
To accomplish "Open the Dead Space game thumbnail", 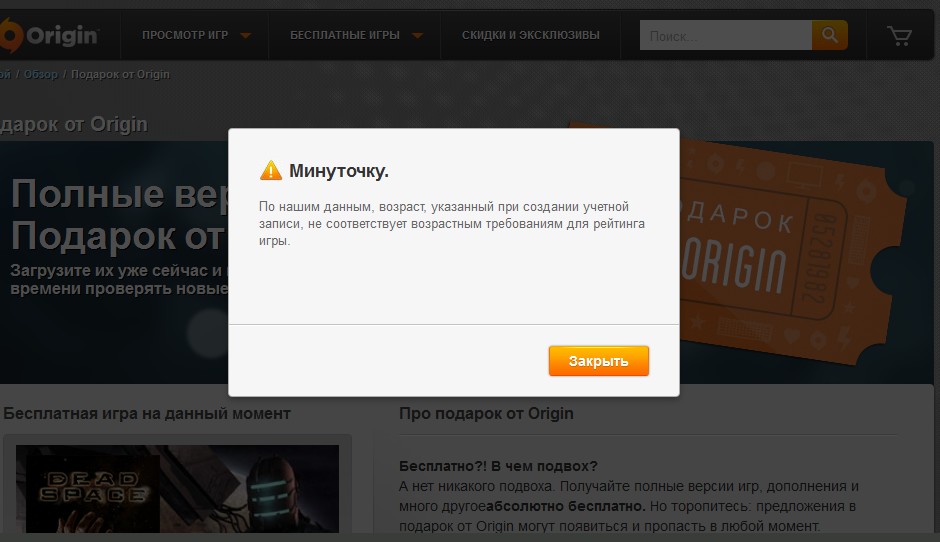I will click(x=177, y=490).
